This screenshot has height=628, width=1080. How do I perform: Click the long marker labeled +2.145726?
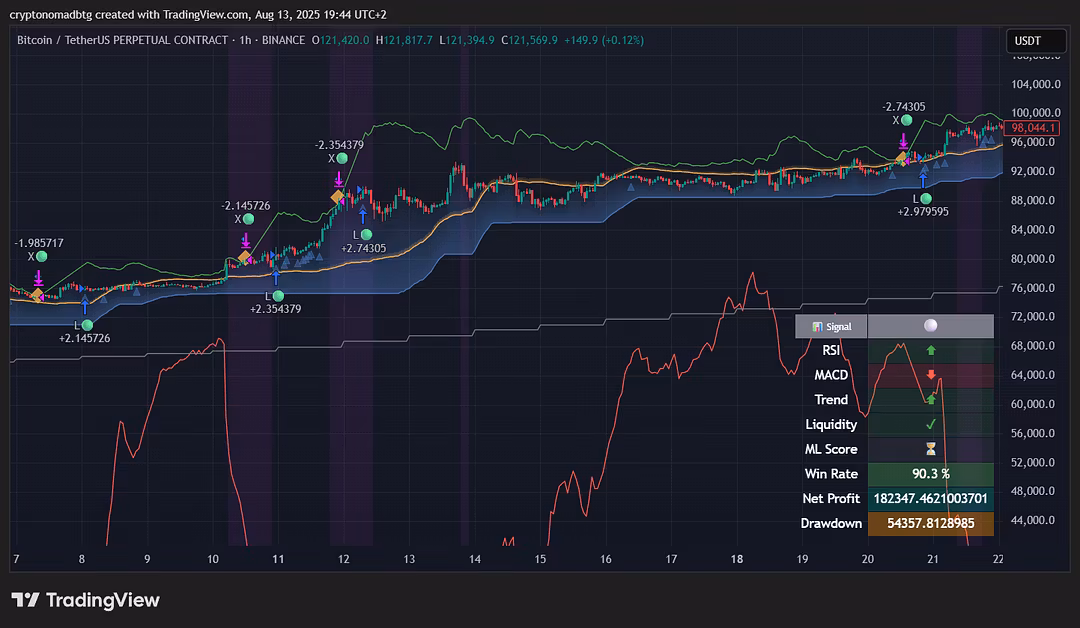coord(87,325)
